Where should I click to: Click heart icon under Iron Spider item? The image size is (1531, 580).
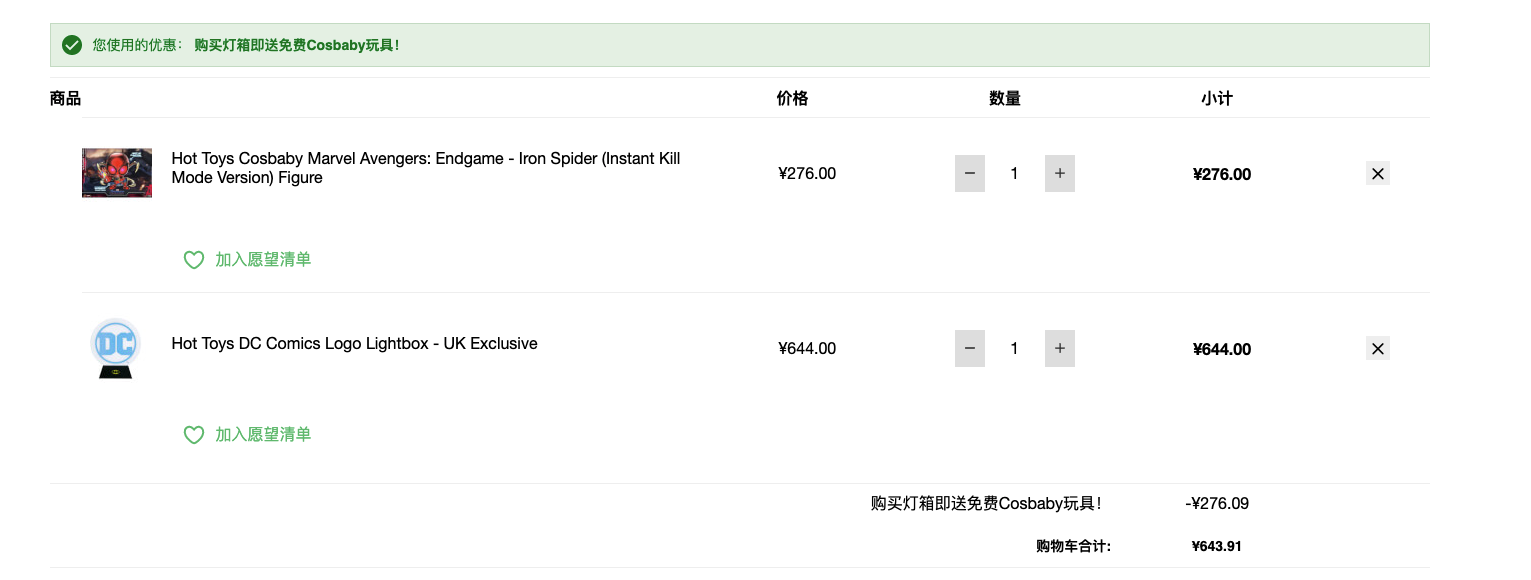click(194, 260)
